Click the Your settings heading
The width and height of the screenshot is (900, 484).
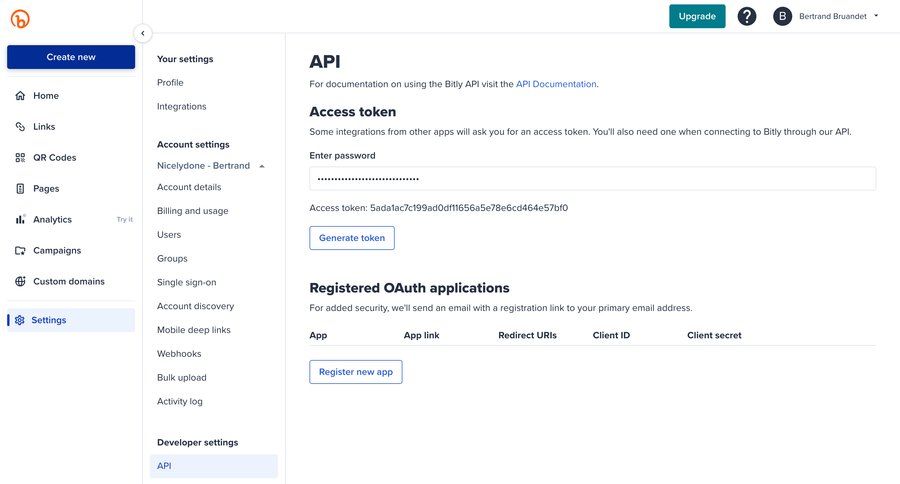click(x=185, y=59)
